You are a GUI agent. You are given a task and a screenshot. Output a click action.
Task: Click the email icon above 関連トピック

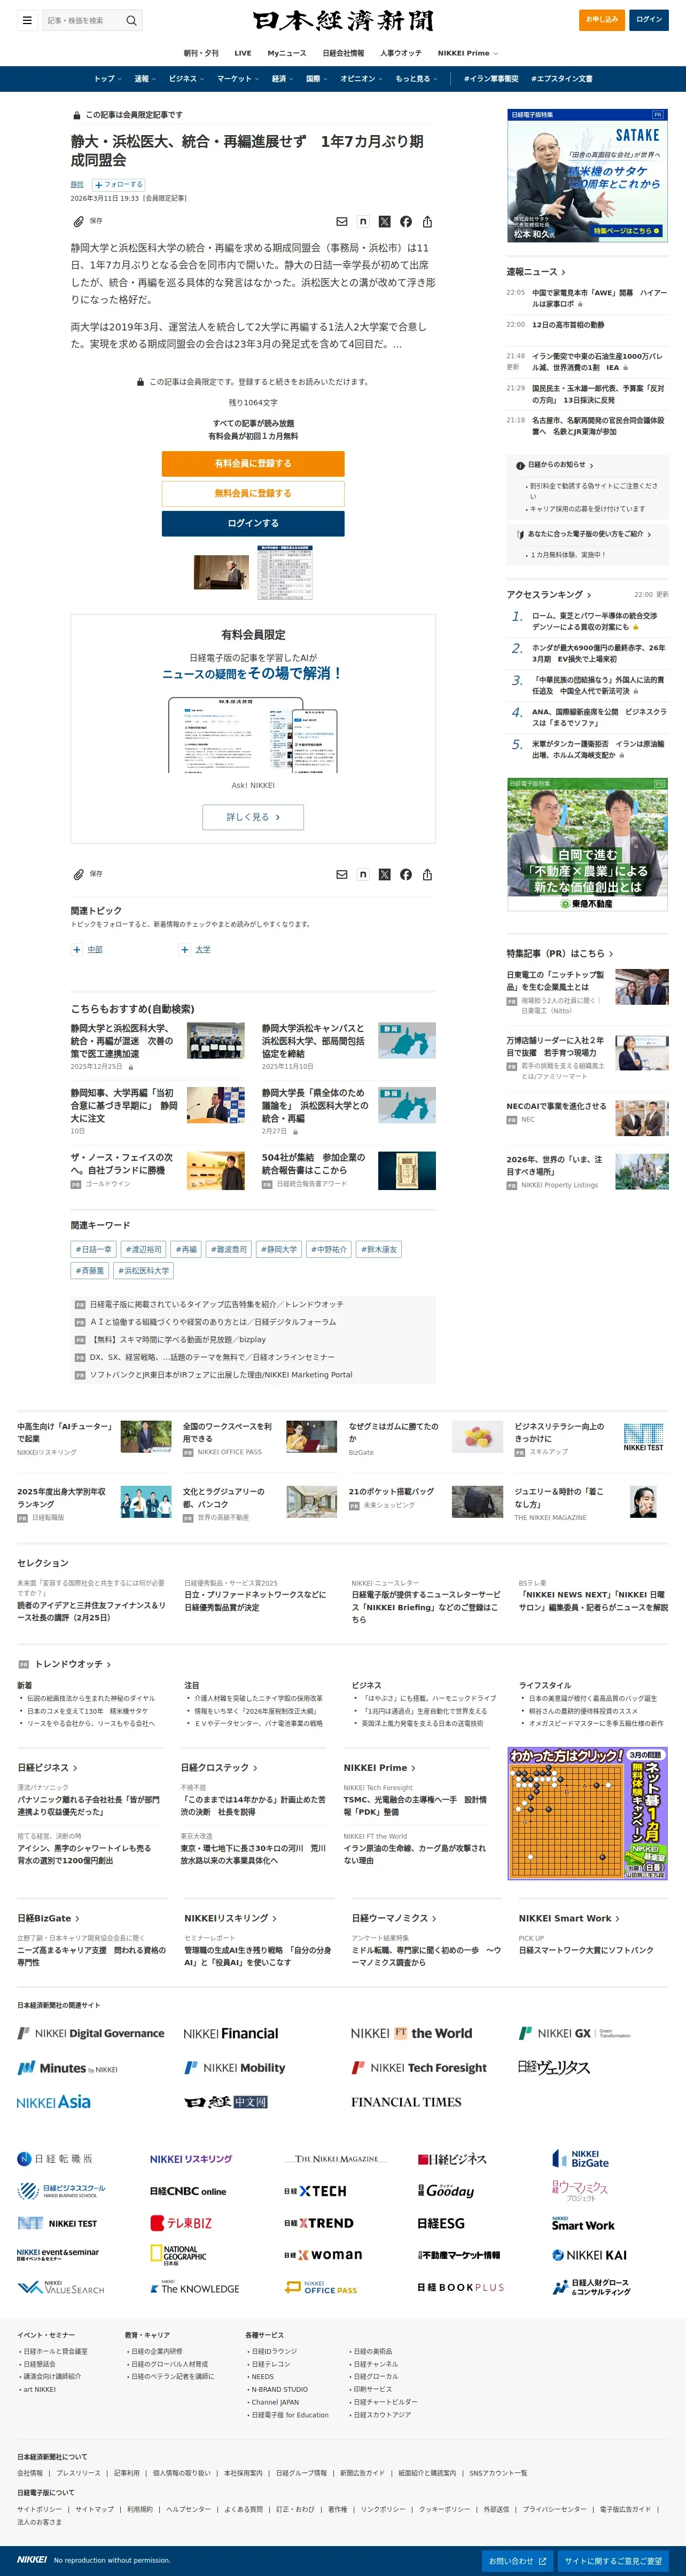[x=342, y=874]
